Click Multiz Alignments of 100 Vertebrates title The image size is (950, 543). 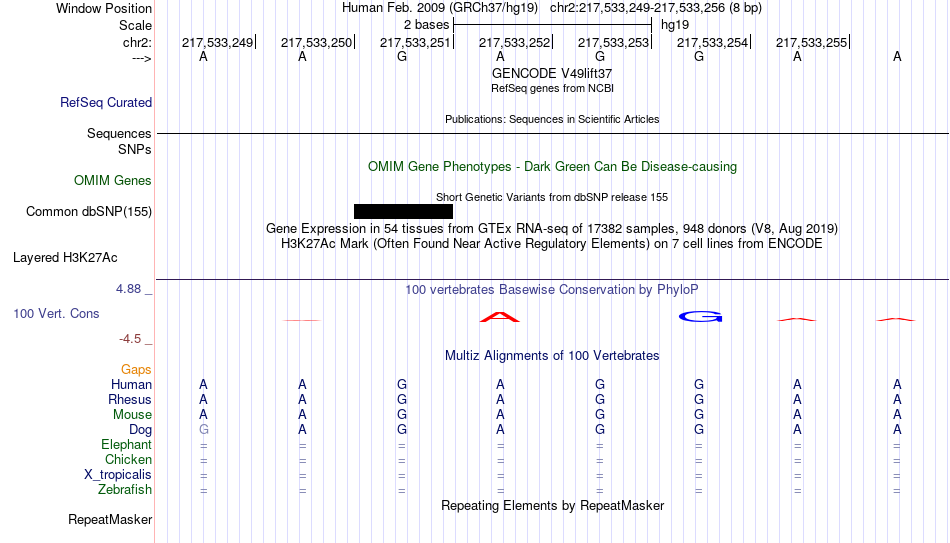(x=552, y=356)
